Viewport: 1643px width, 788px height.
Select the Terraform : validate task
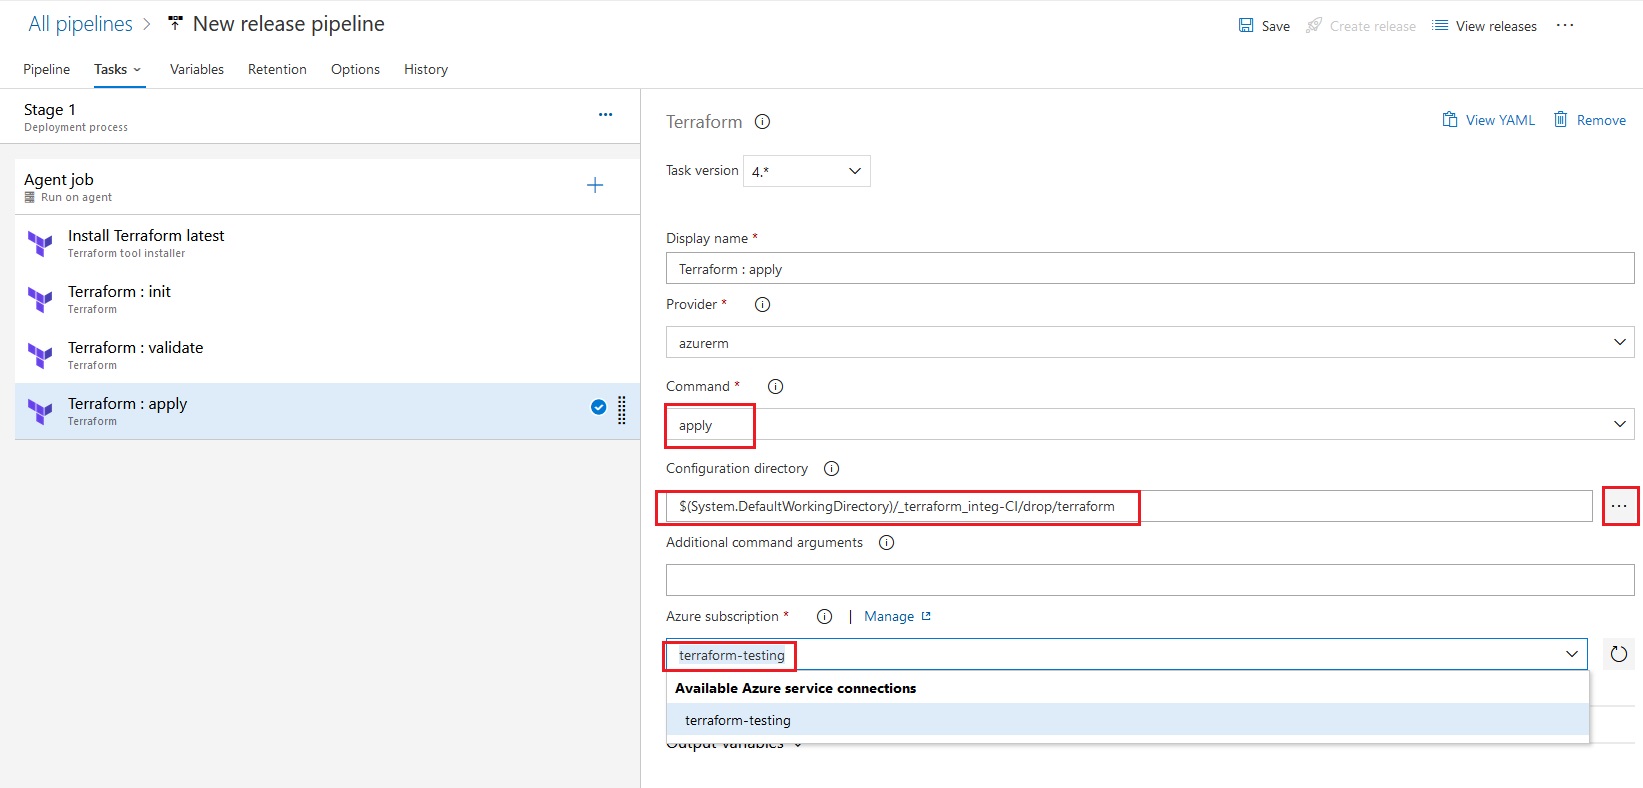tap(327, 355)
